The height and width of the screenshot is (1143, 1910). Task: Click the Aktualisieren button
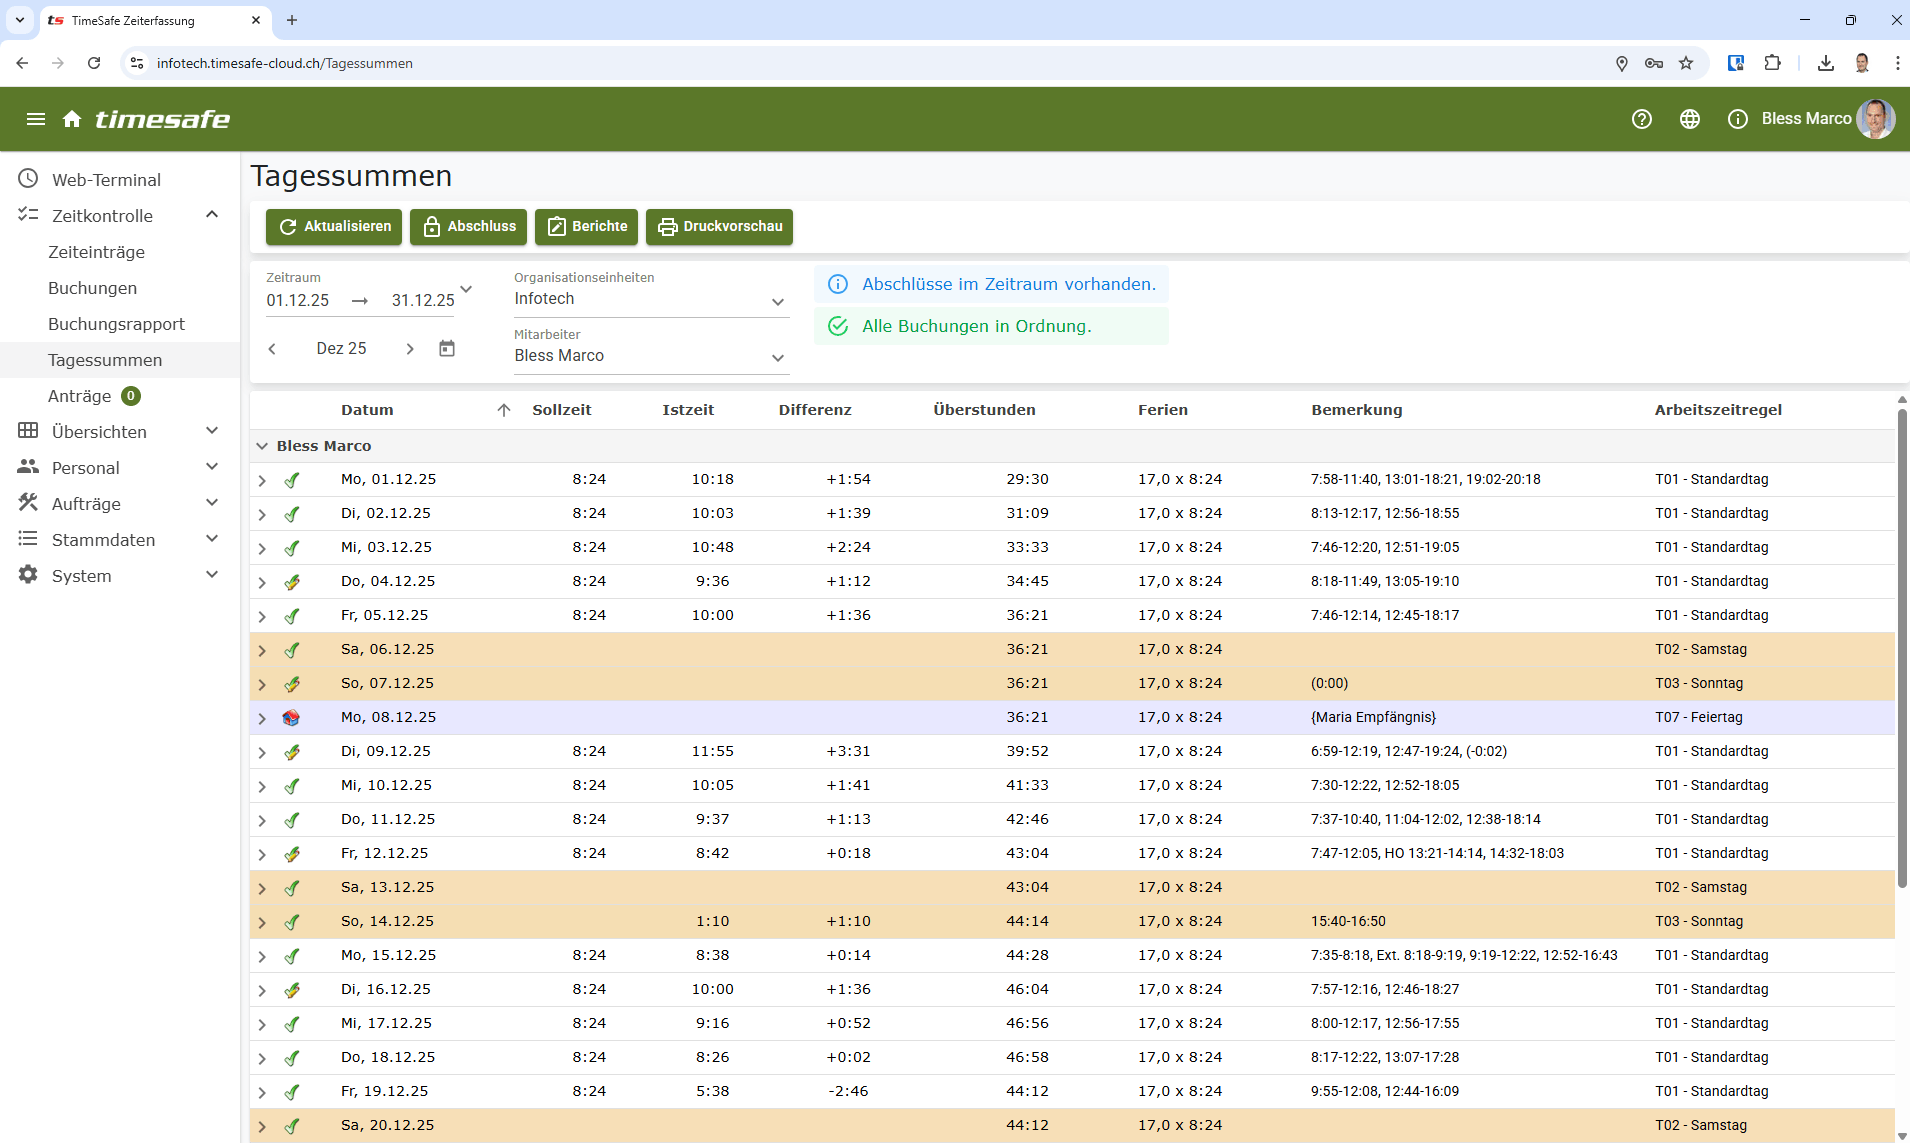point(334,227)
